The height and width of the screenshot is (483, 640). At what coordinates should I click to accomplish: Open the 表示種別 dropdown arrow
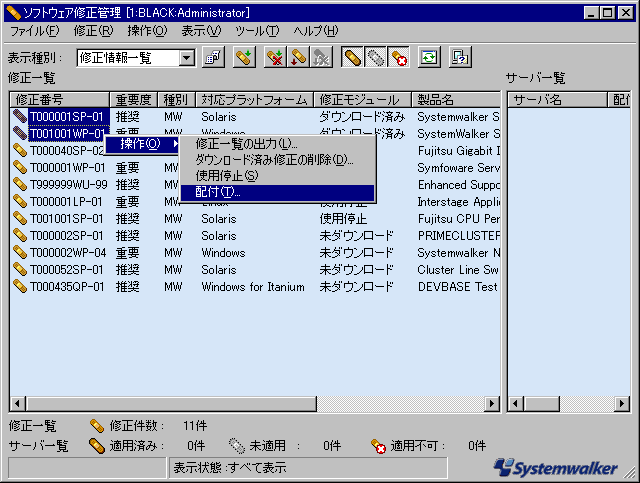click(x=187, y=58)
